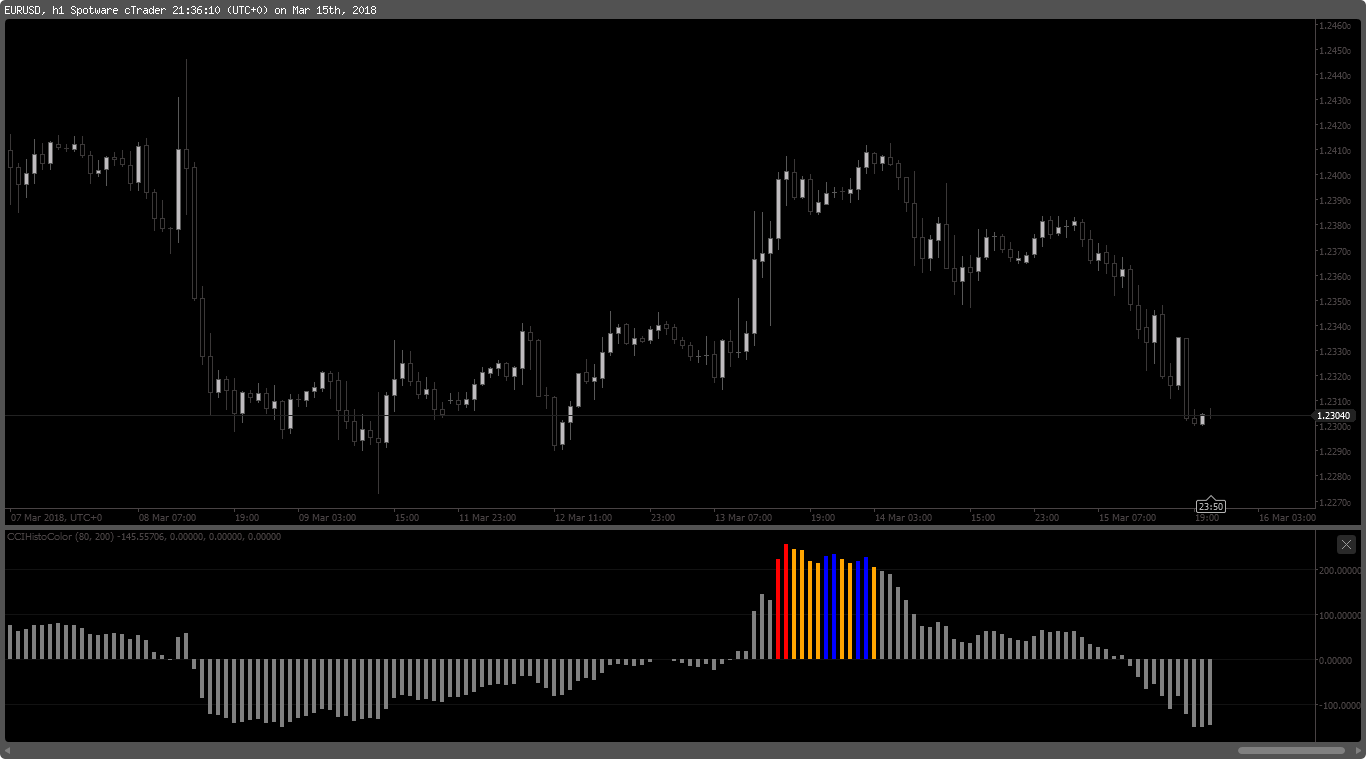Click the scrollbar left arrow

click(8, 750)
